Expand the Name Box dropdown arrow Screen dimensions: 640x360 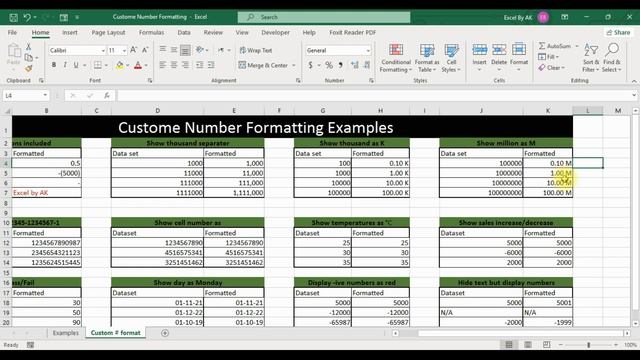tap(45, 96)
